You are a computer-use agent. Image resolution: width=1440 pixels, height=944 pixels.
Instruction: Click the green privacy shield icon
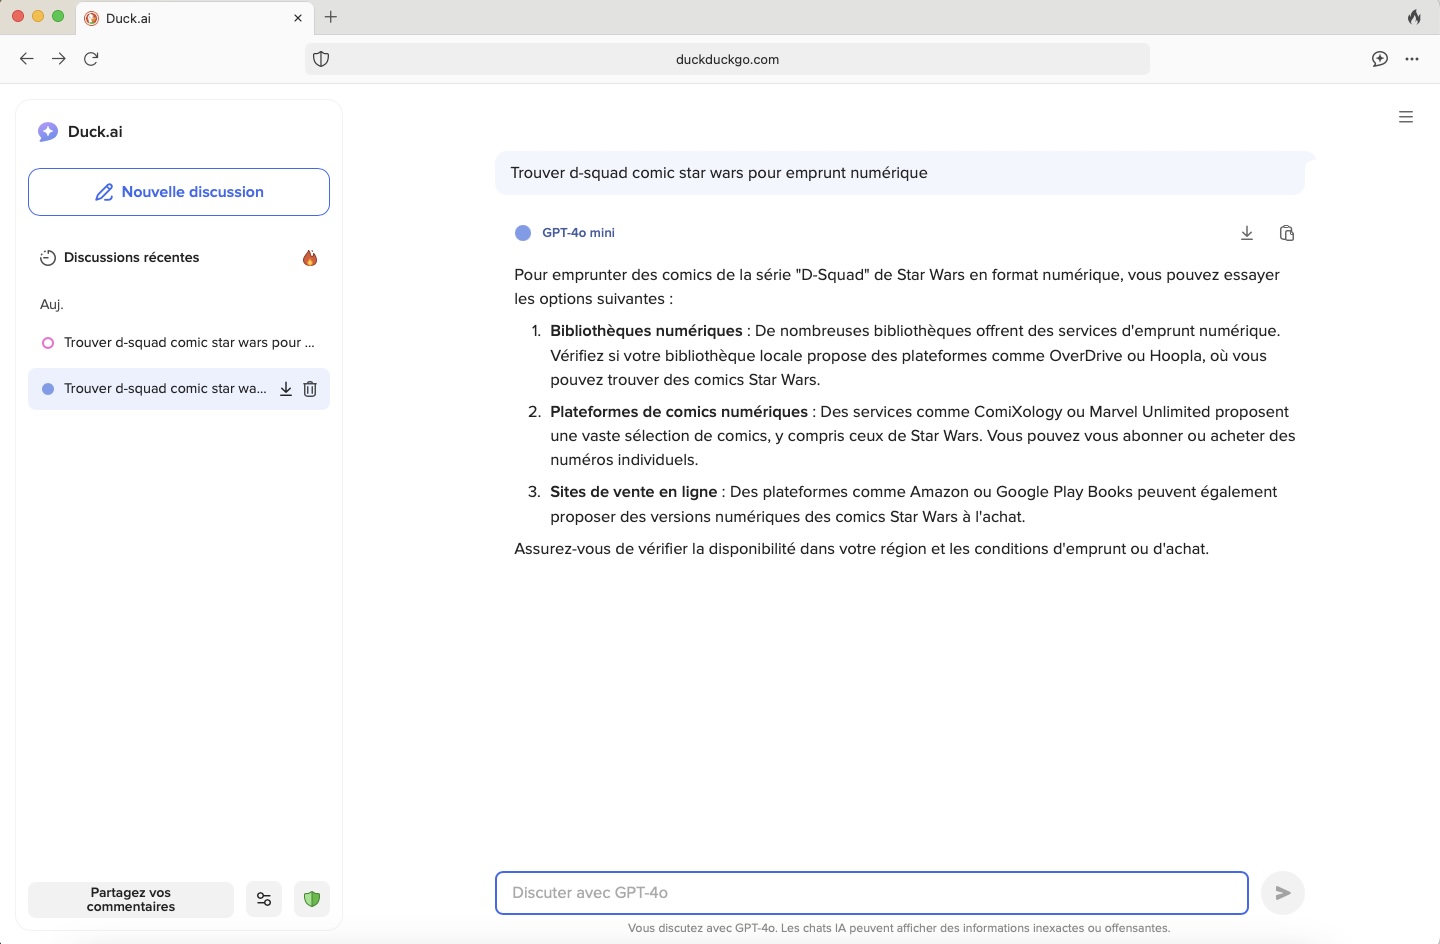[312, 899]
